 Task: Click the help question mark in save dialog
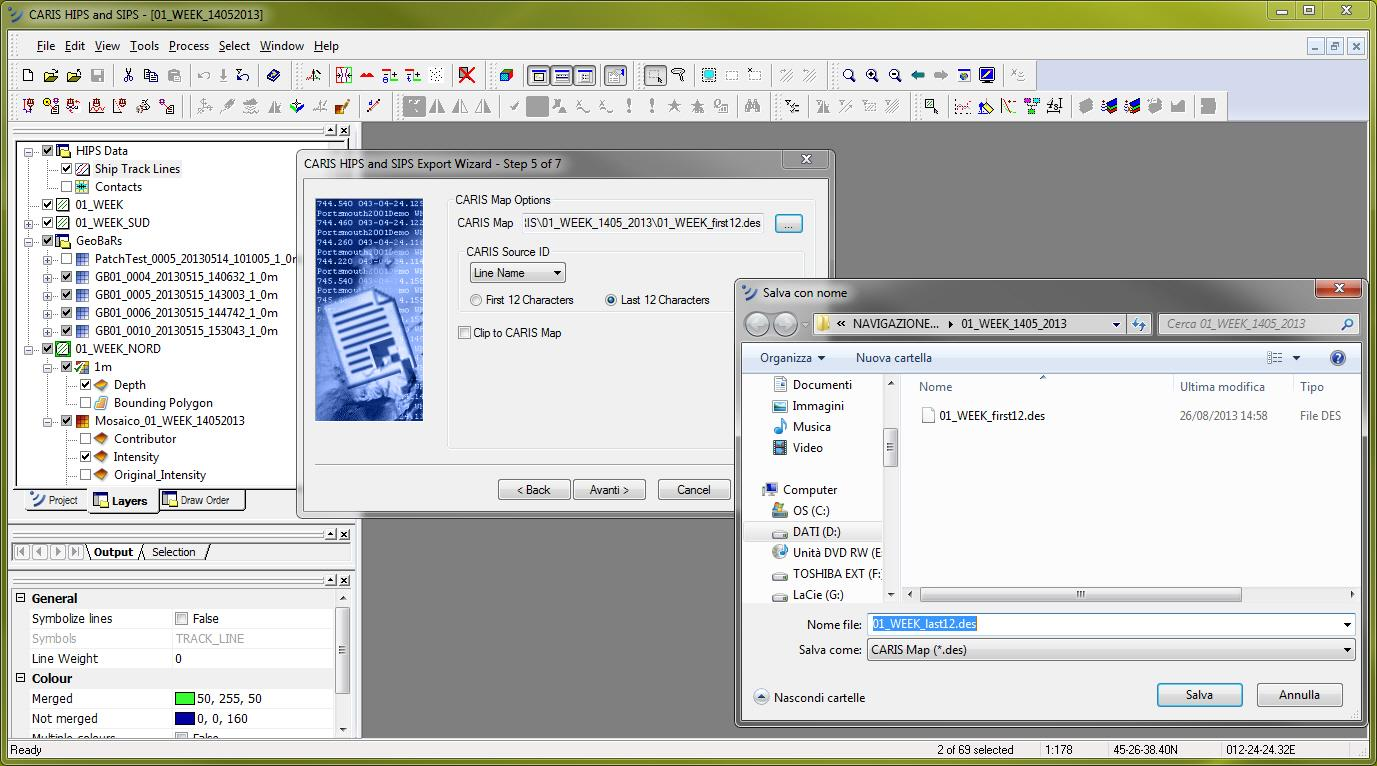tap(1338, 358)
